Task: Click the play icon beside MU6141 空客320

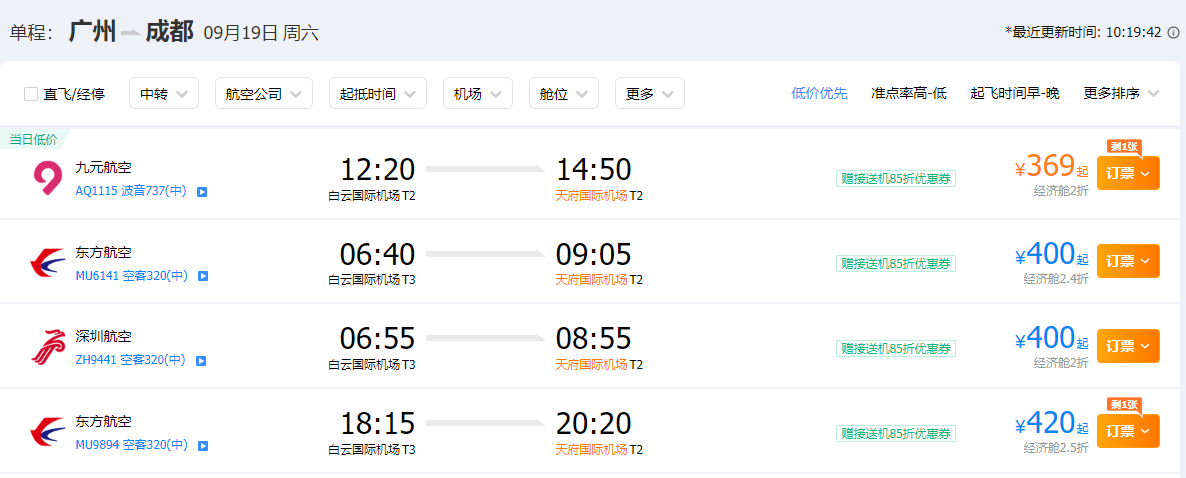Action: [x=202, y=277]
